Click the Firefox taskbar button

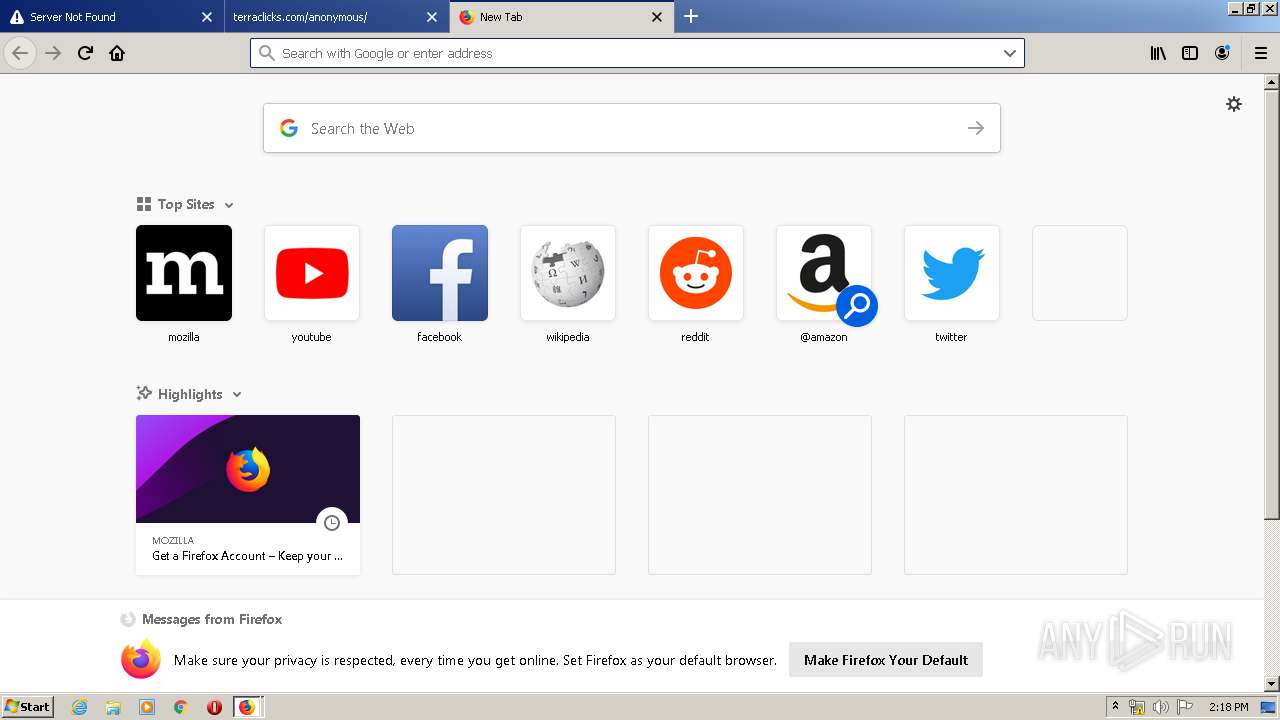point(248,707)
